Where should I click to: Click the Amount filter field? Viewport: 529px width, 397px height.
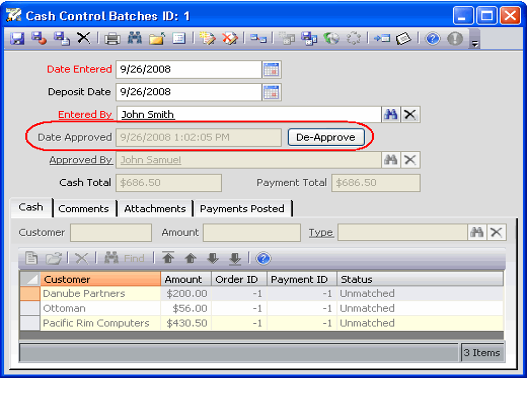click(252, 232)
